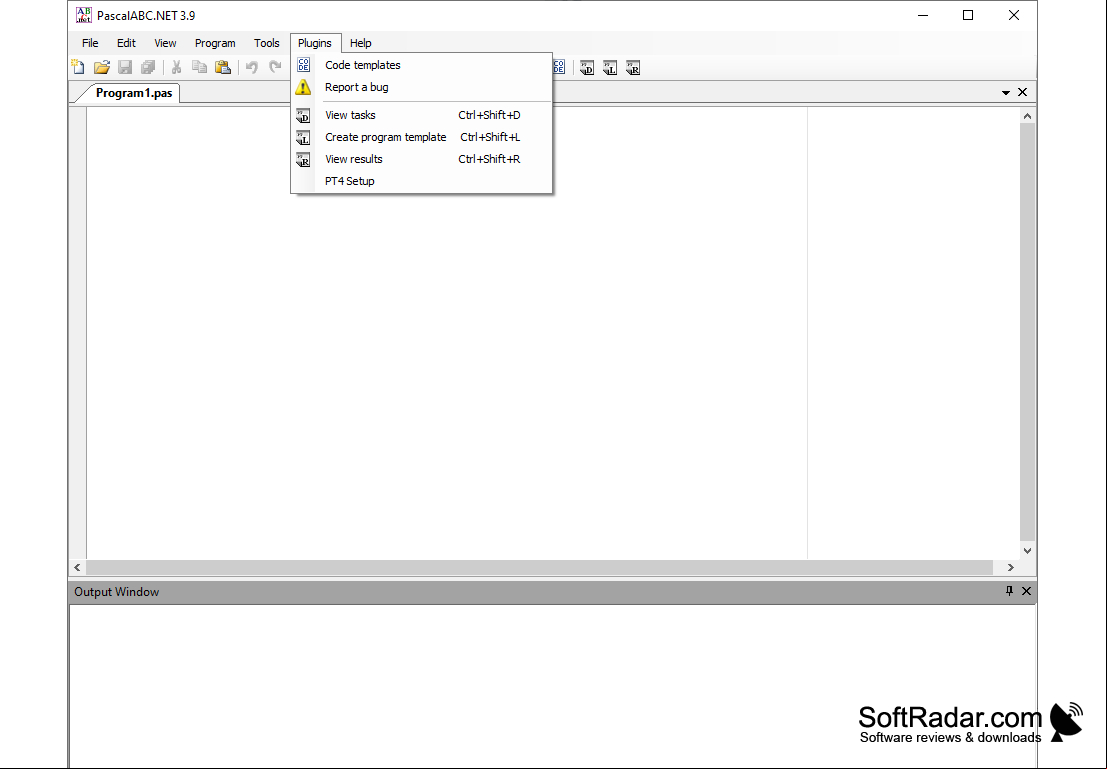This screenshot has width=1107, height=769.
Task: Click the editor vertical scrollbar thumb
Action: coord(1027,333)
